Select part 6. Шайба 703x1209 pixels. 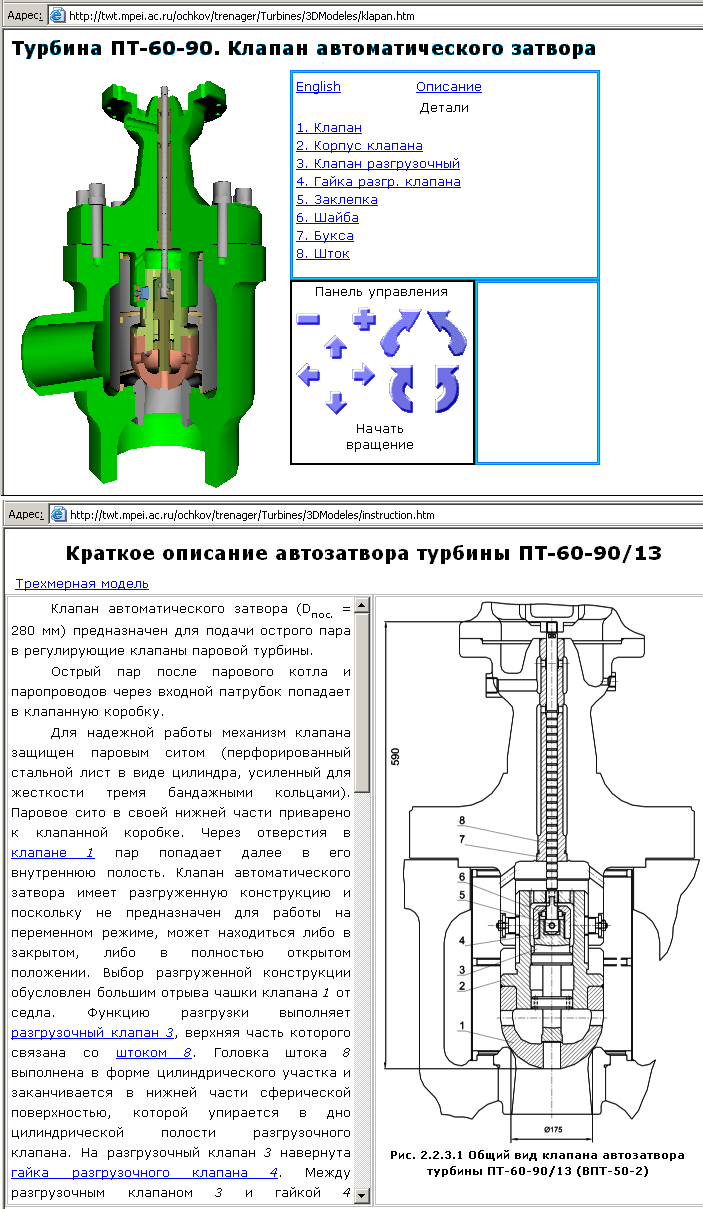(327, 218)
